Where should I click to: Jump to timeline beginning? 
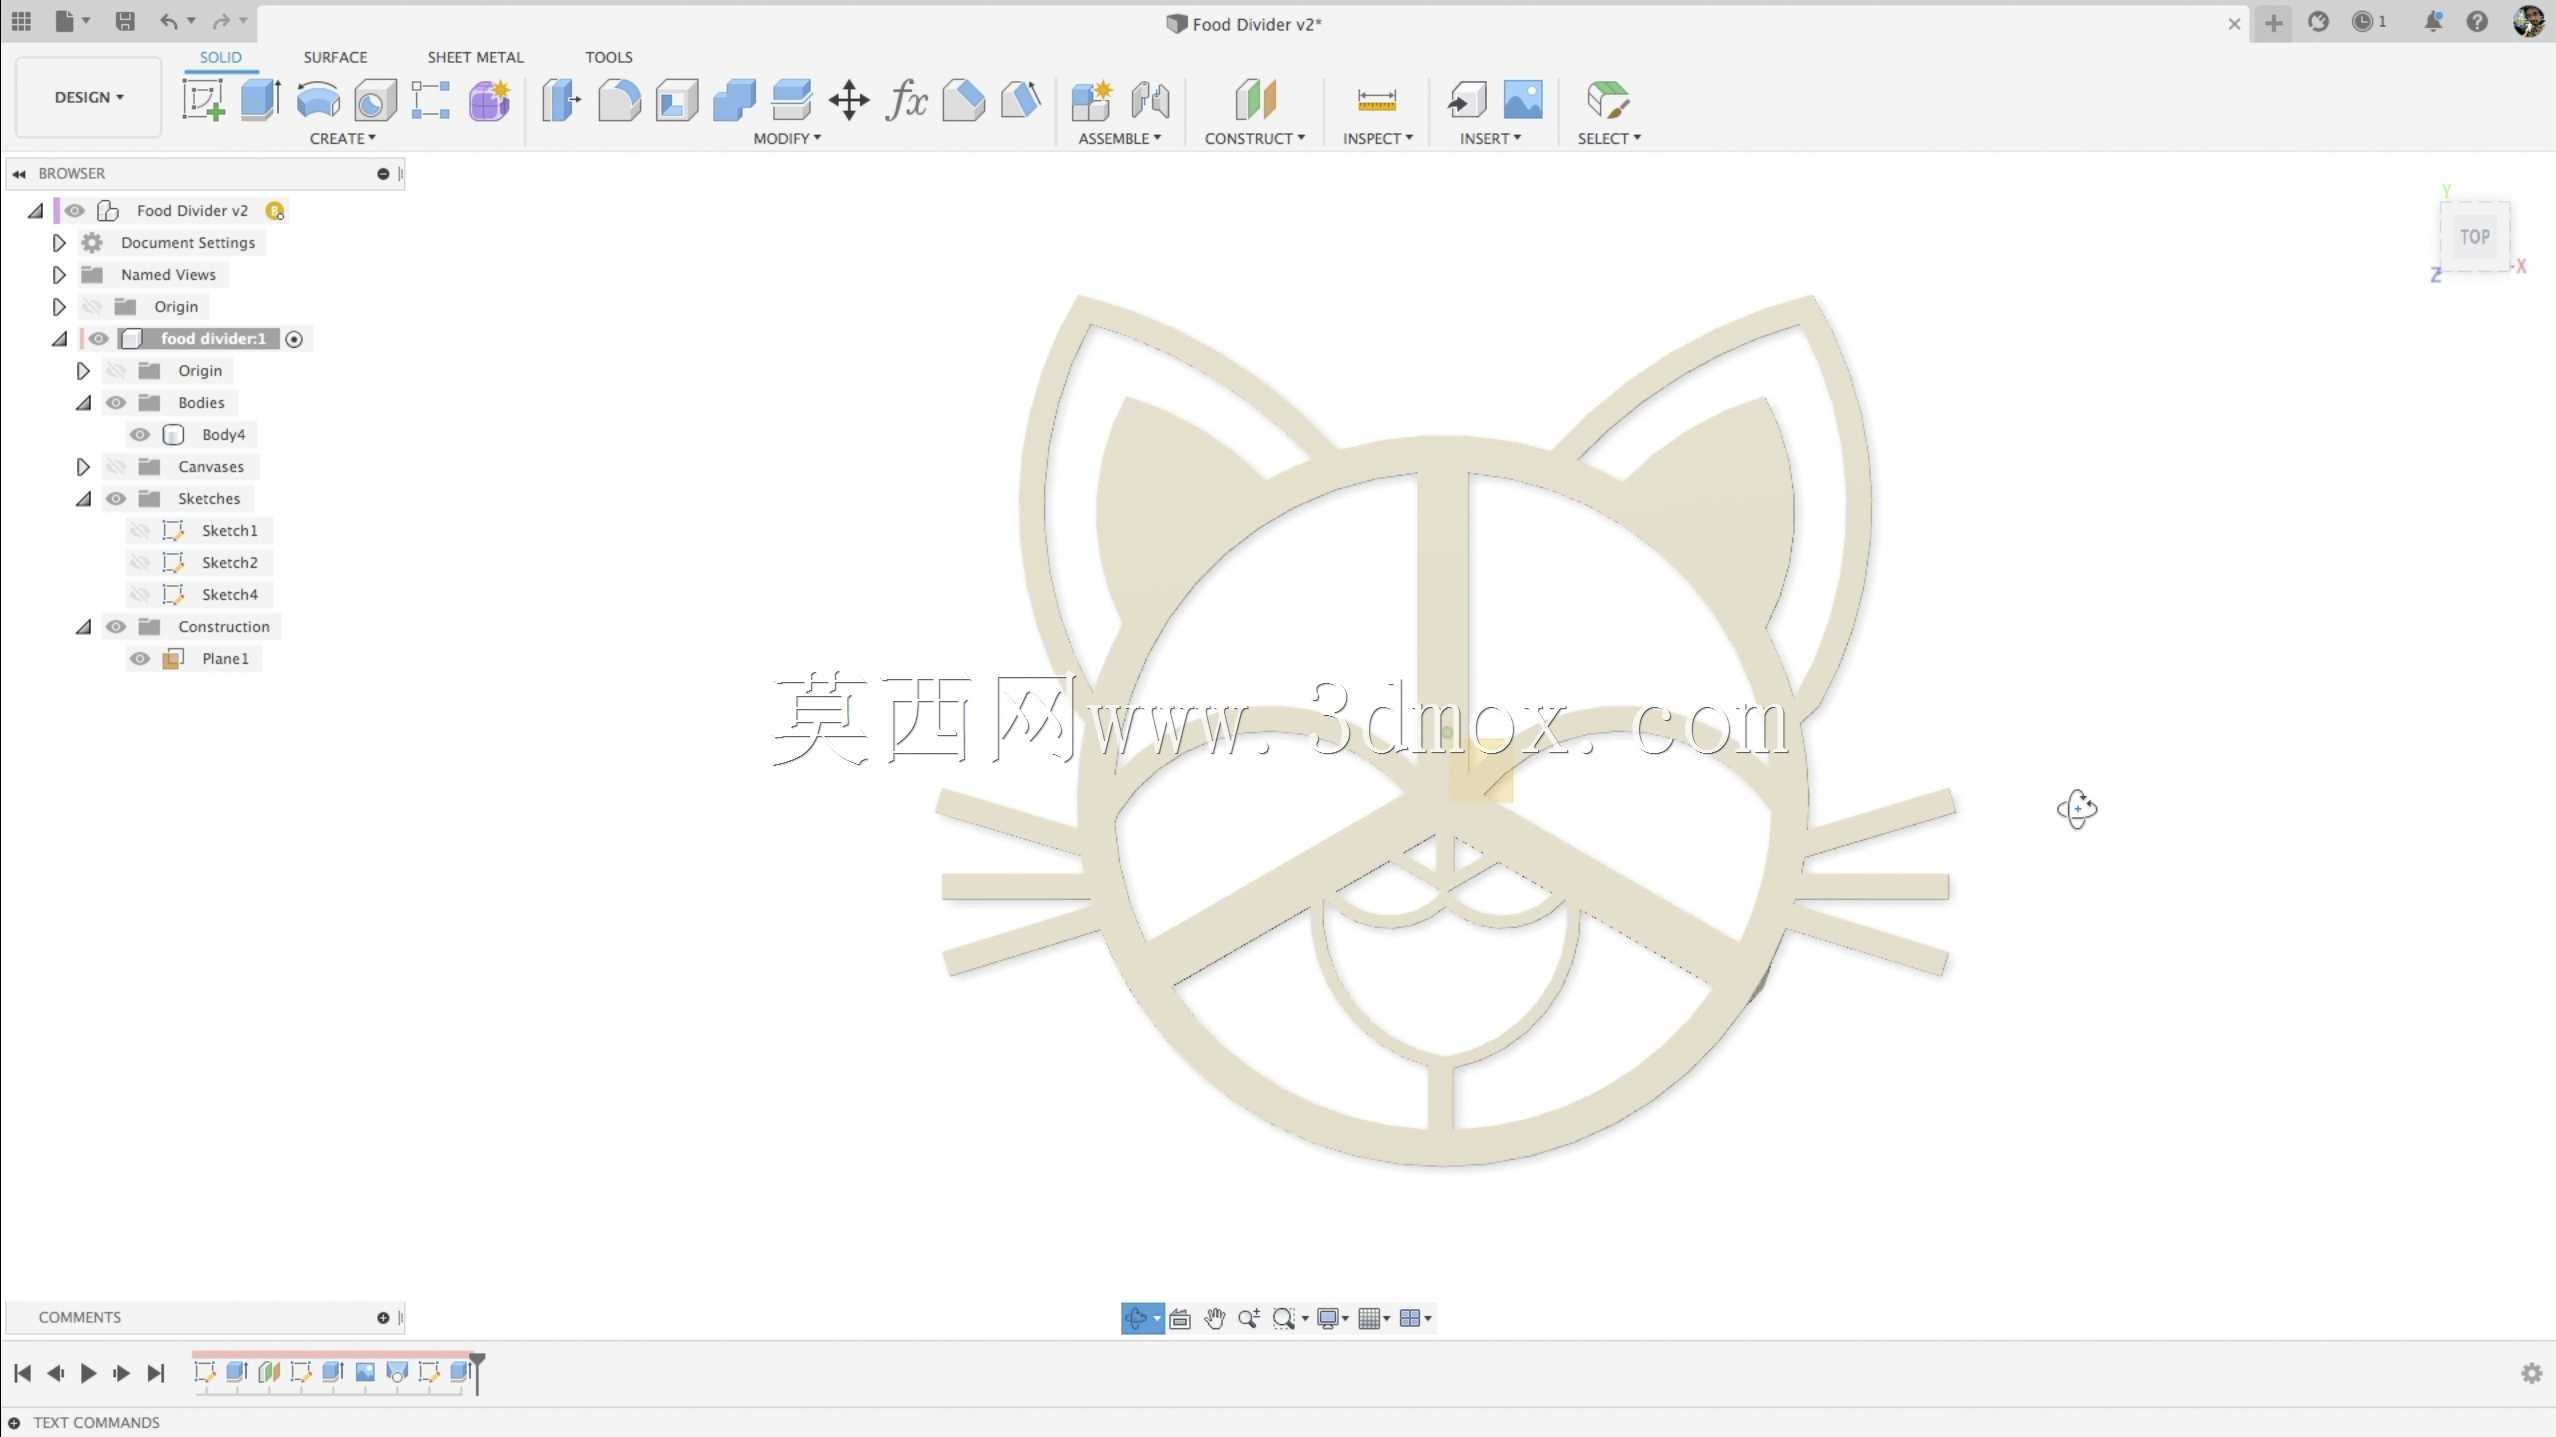coord(22,1373)
